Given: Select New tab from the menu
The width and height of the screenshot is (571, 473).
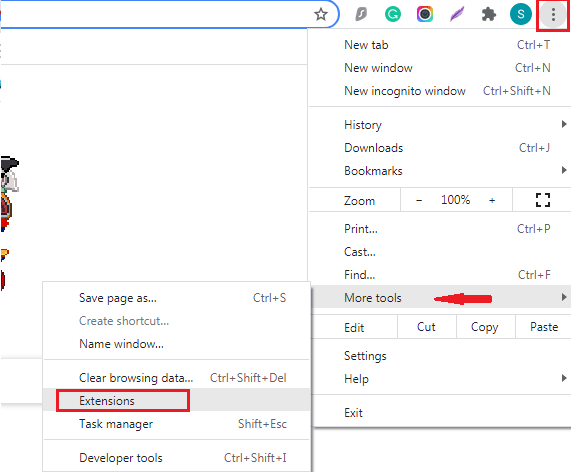Looking at the screenshot, I should pos(440,45).
